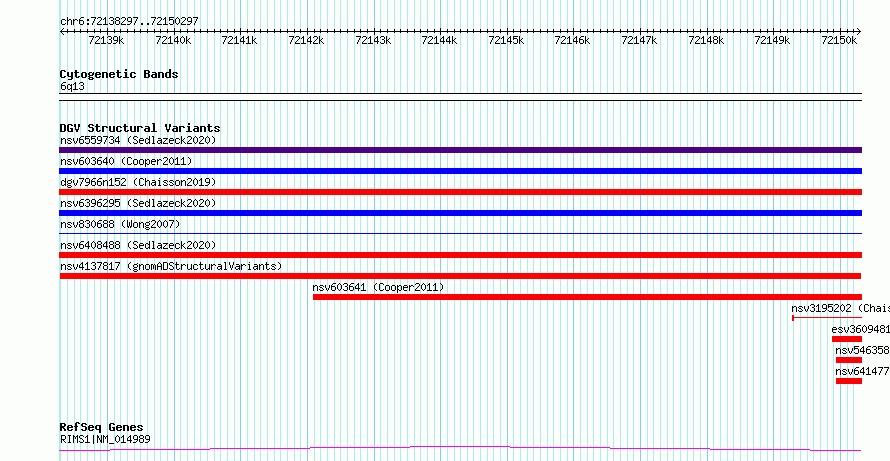Image resolution: width=890 pixels, height=461 pixels.
Task: Click the DGV Structural Variants track heading
Action: [140, 128]
